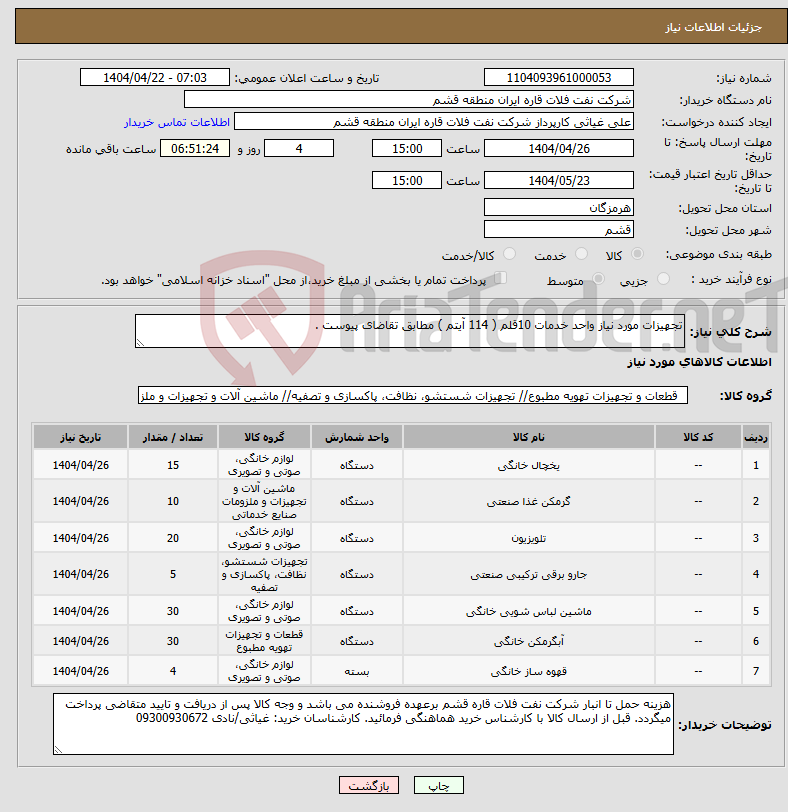Click the price validity time 15:00 field

click(x=407, y=181)
